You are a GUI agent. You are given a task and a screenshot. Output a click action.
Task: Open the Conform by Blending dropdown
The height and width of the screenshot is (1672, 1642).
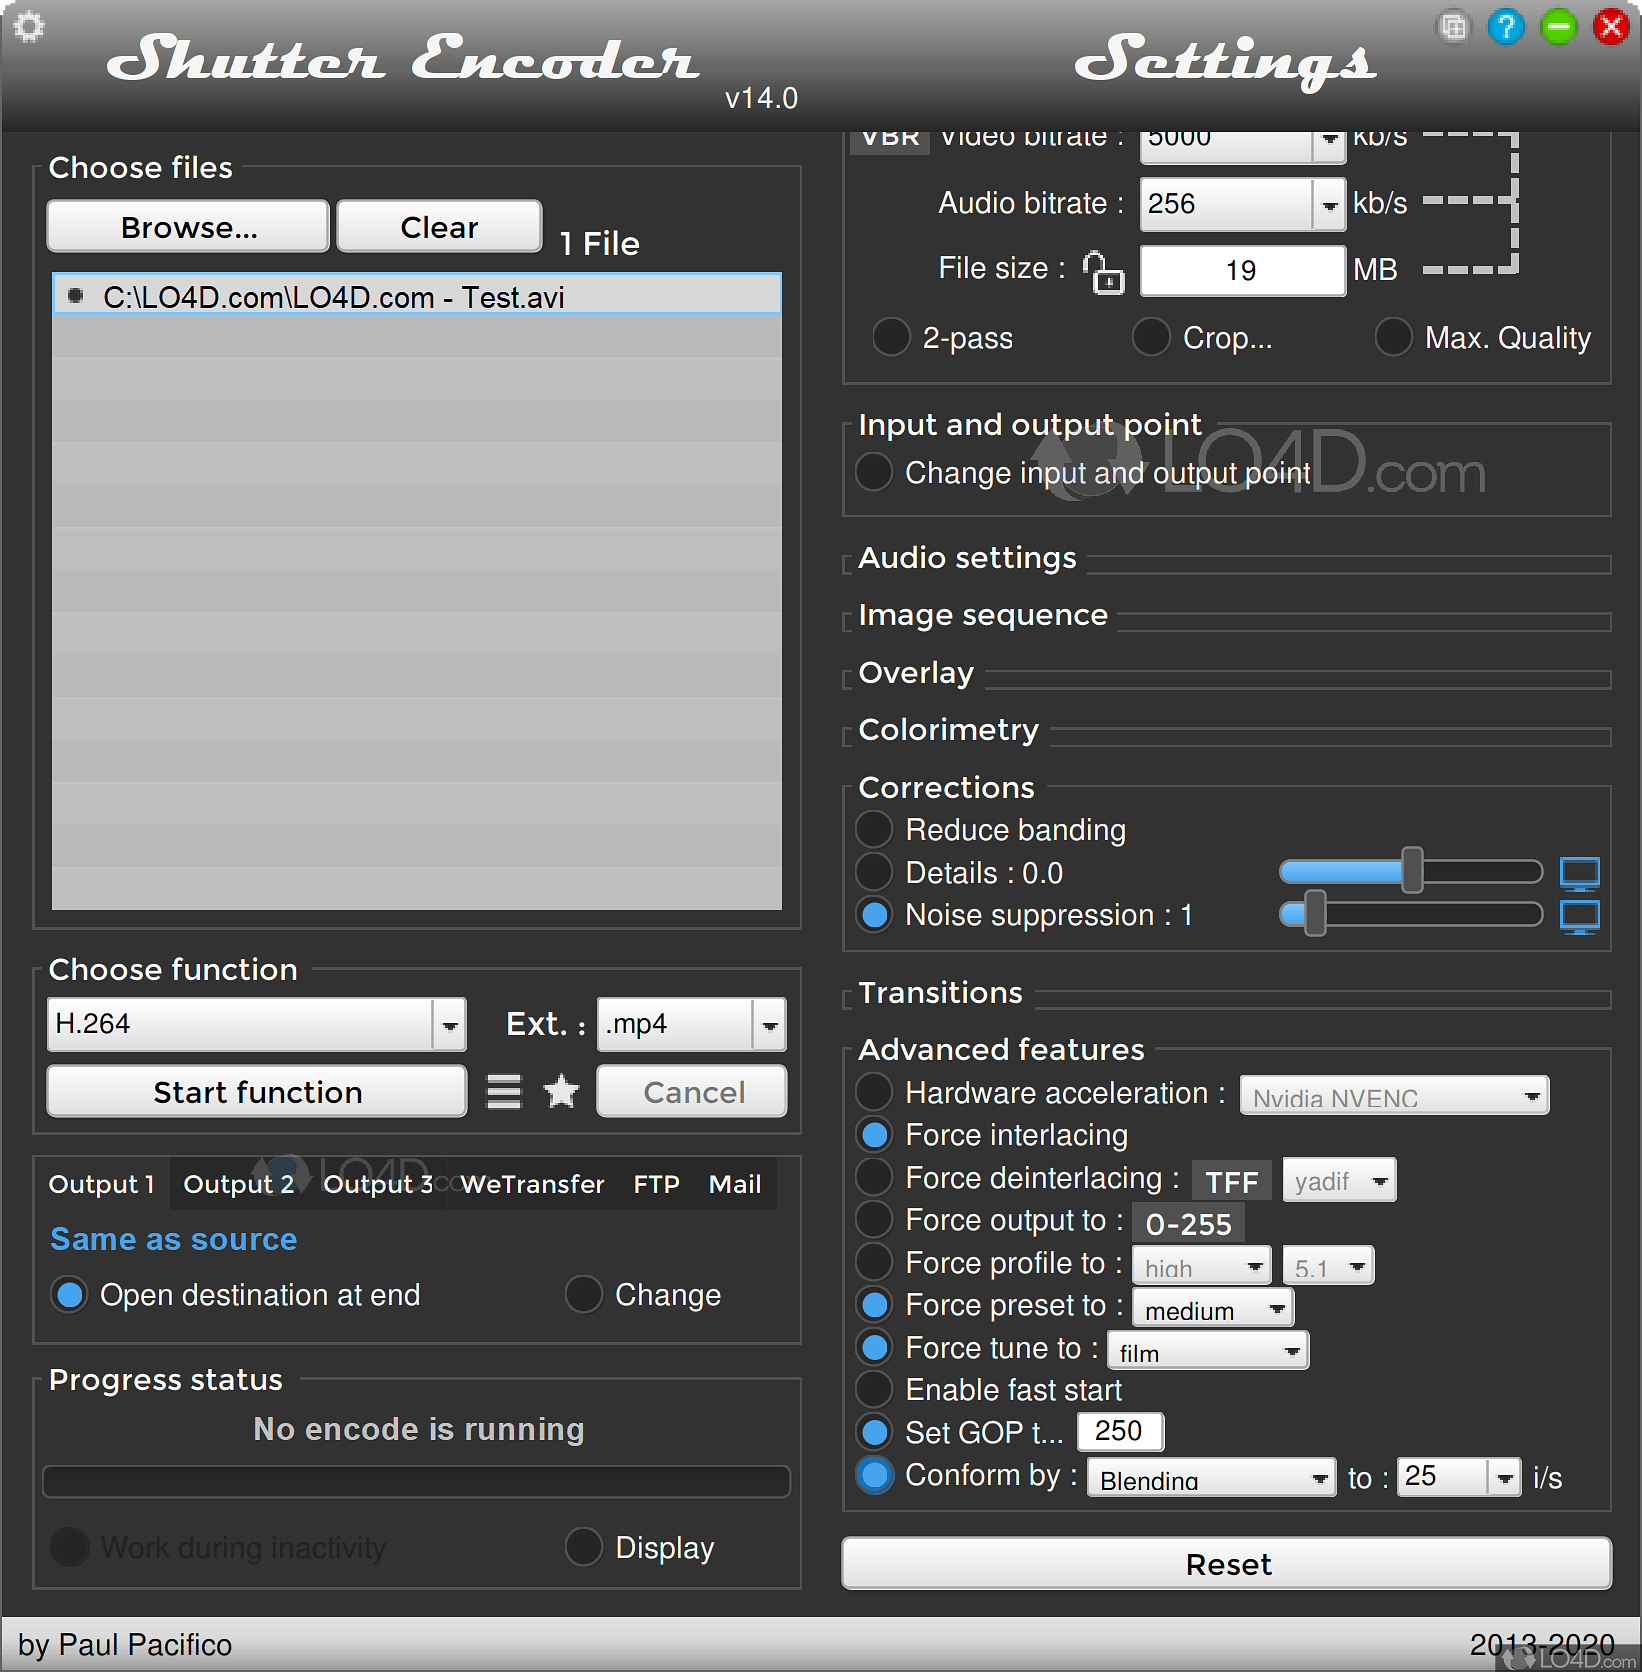point(1212,1478)
